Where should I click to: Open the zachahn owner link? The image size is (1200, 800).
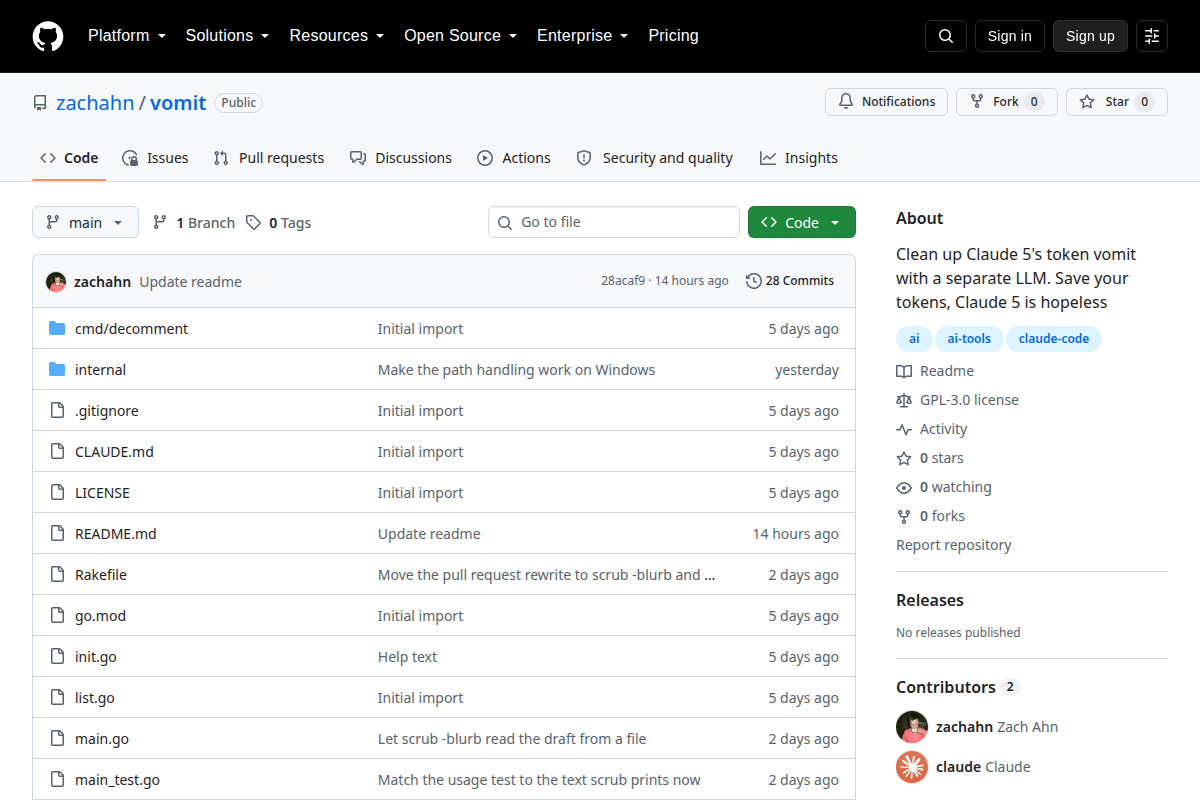[95, 102]
